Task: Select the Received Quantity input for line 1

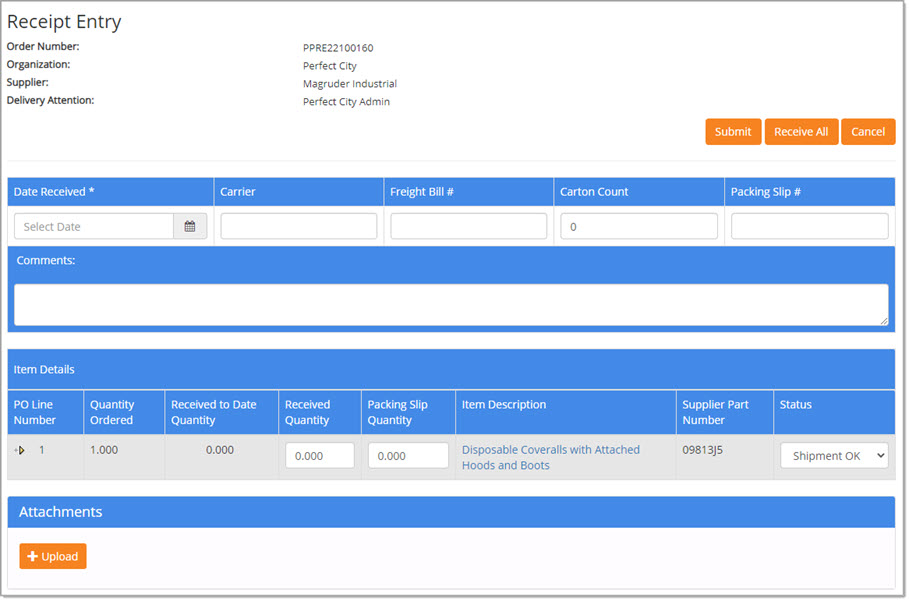Action: click(x=320, y=456)
